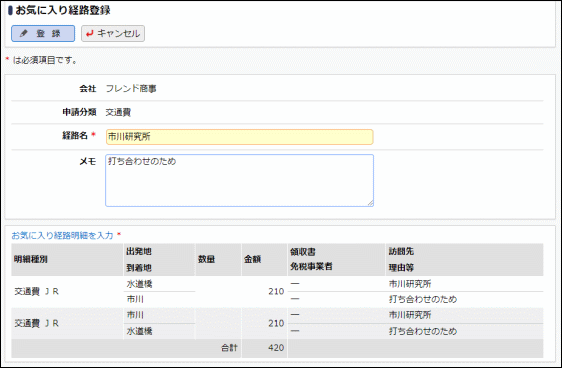Click second row amount 210
562x368 pixels.
coord(276,324)
